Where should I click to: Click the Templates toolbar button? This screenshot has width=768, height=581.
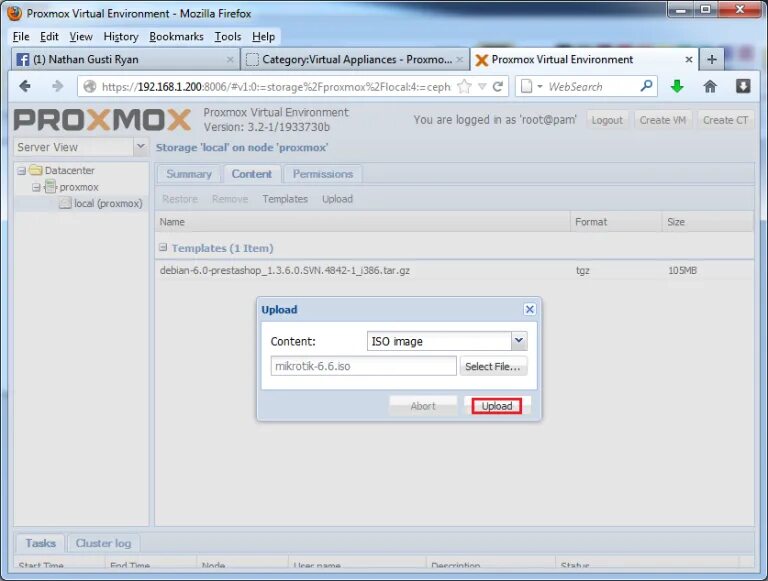(285, 199)
